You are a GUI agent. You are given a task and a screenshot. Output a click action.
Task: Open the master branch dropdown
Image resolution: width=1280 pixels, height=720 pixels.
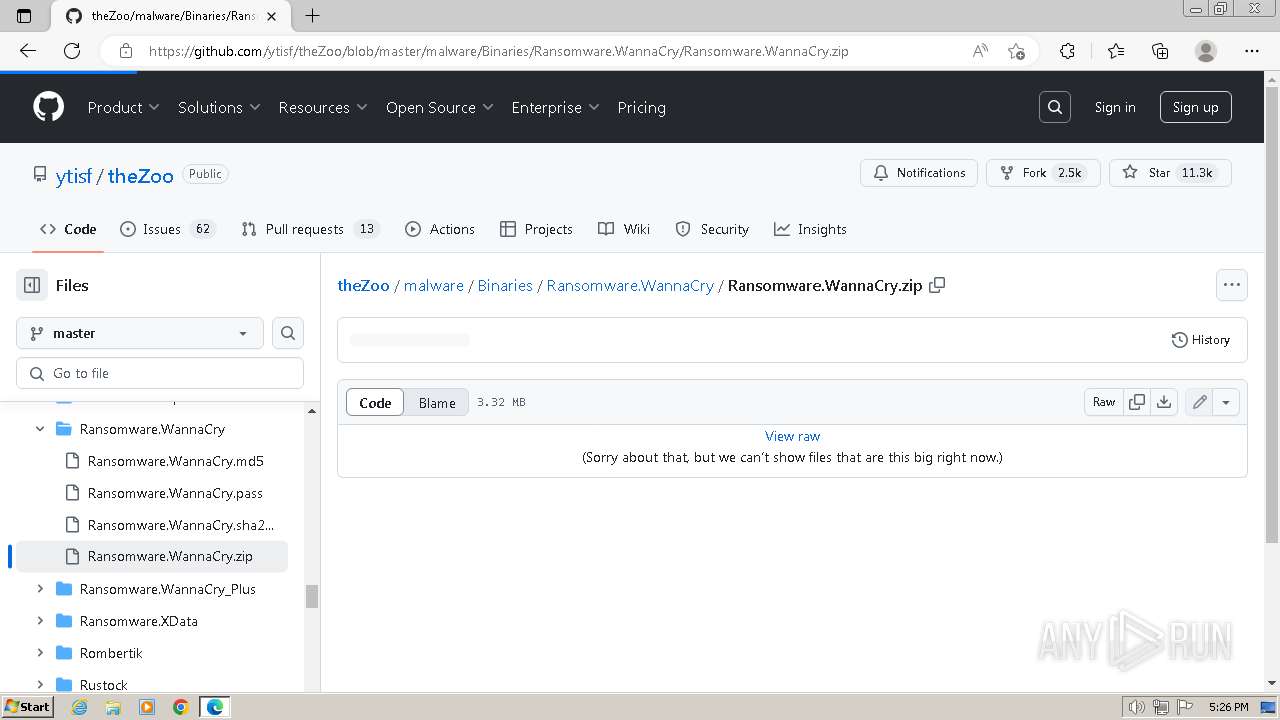[x=140, y=333]
